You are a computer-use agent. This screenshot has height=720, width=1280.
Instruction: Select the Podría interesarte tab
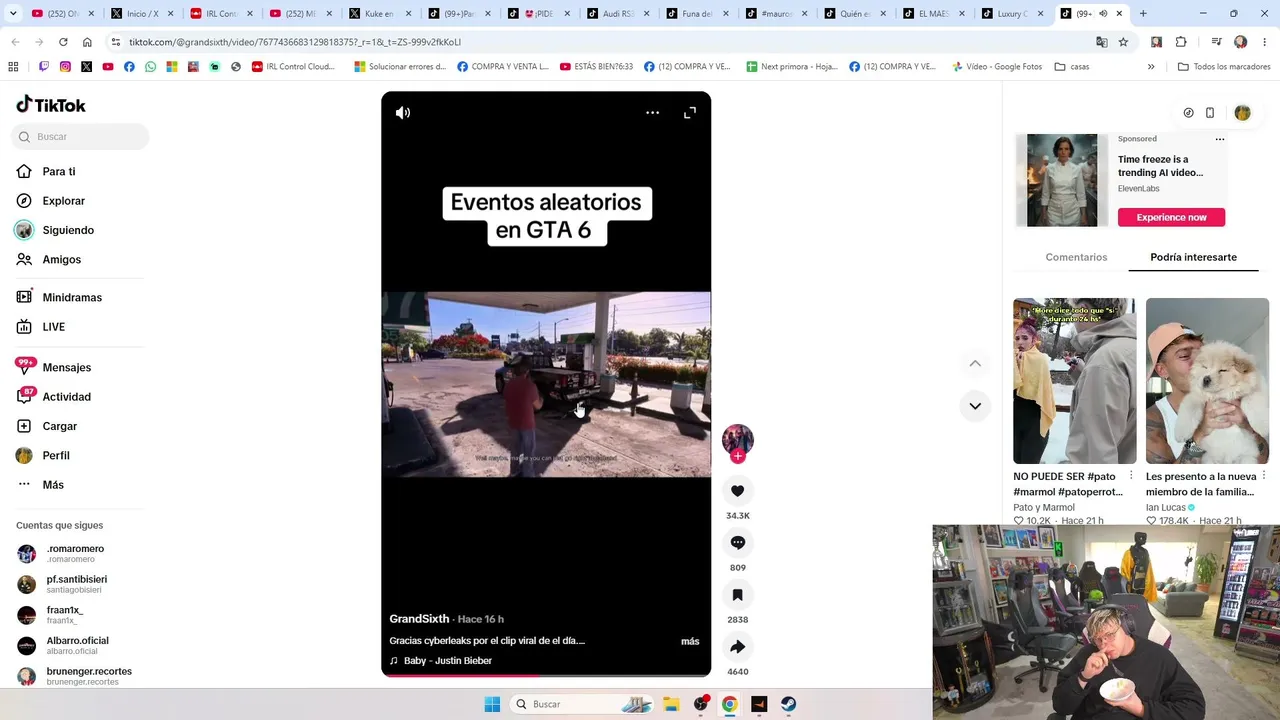tap(1193, 257)
